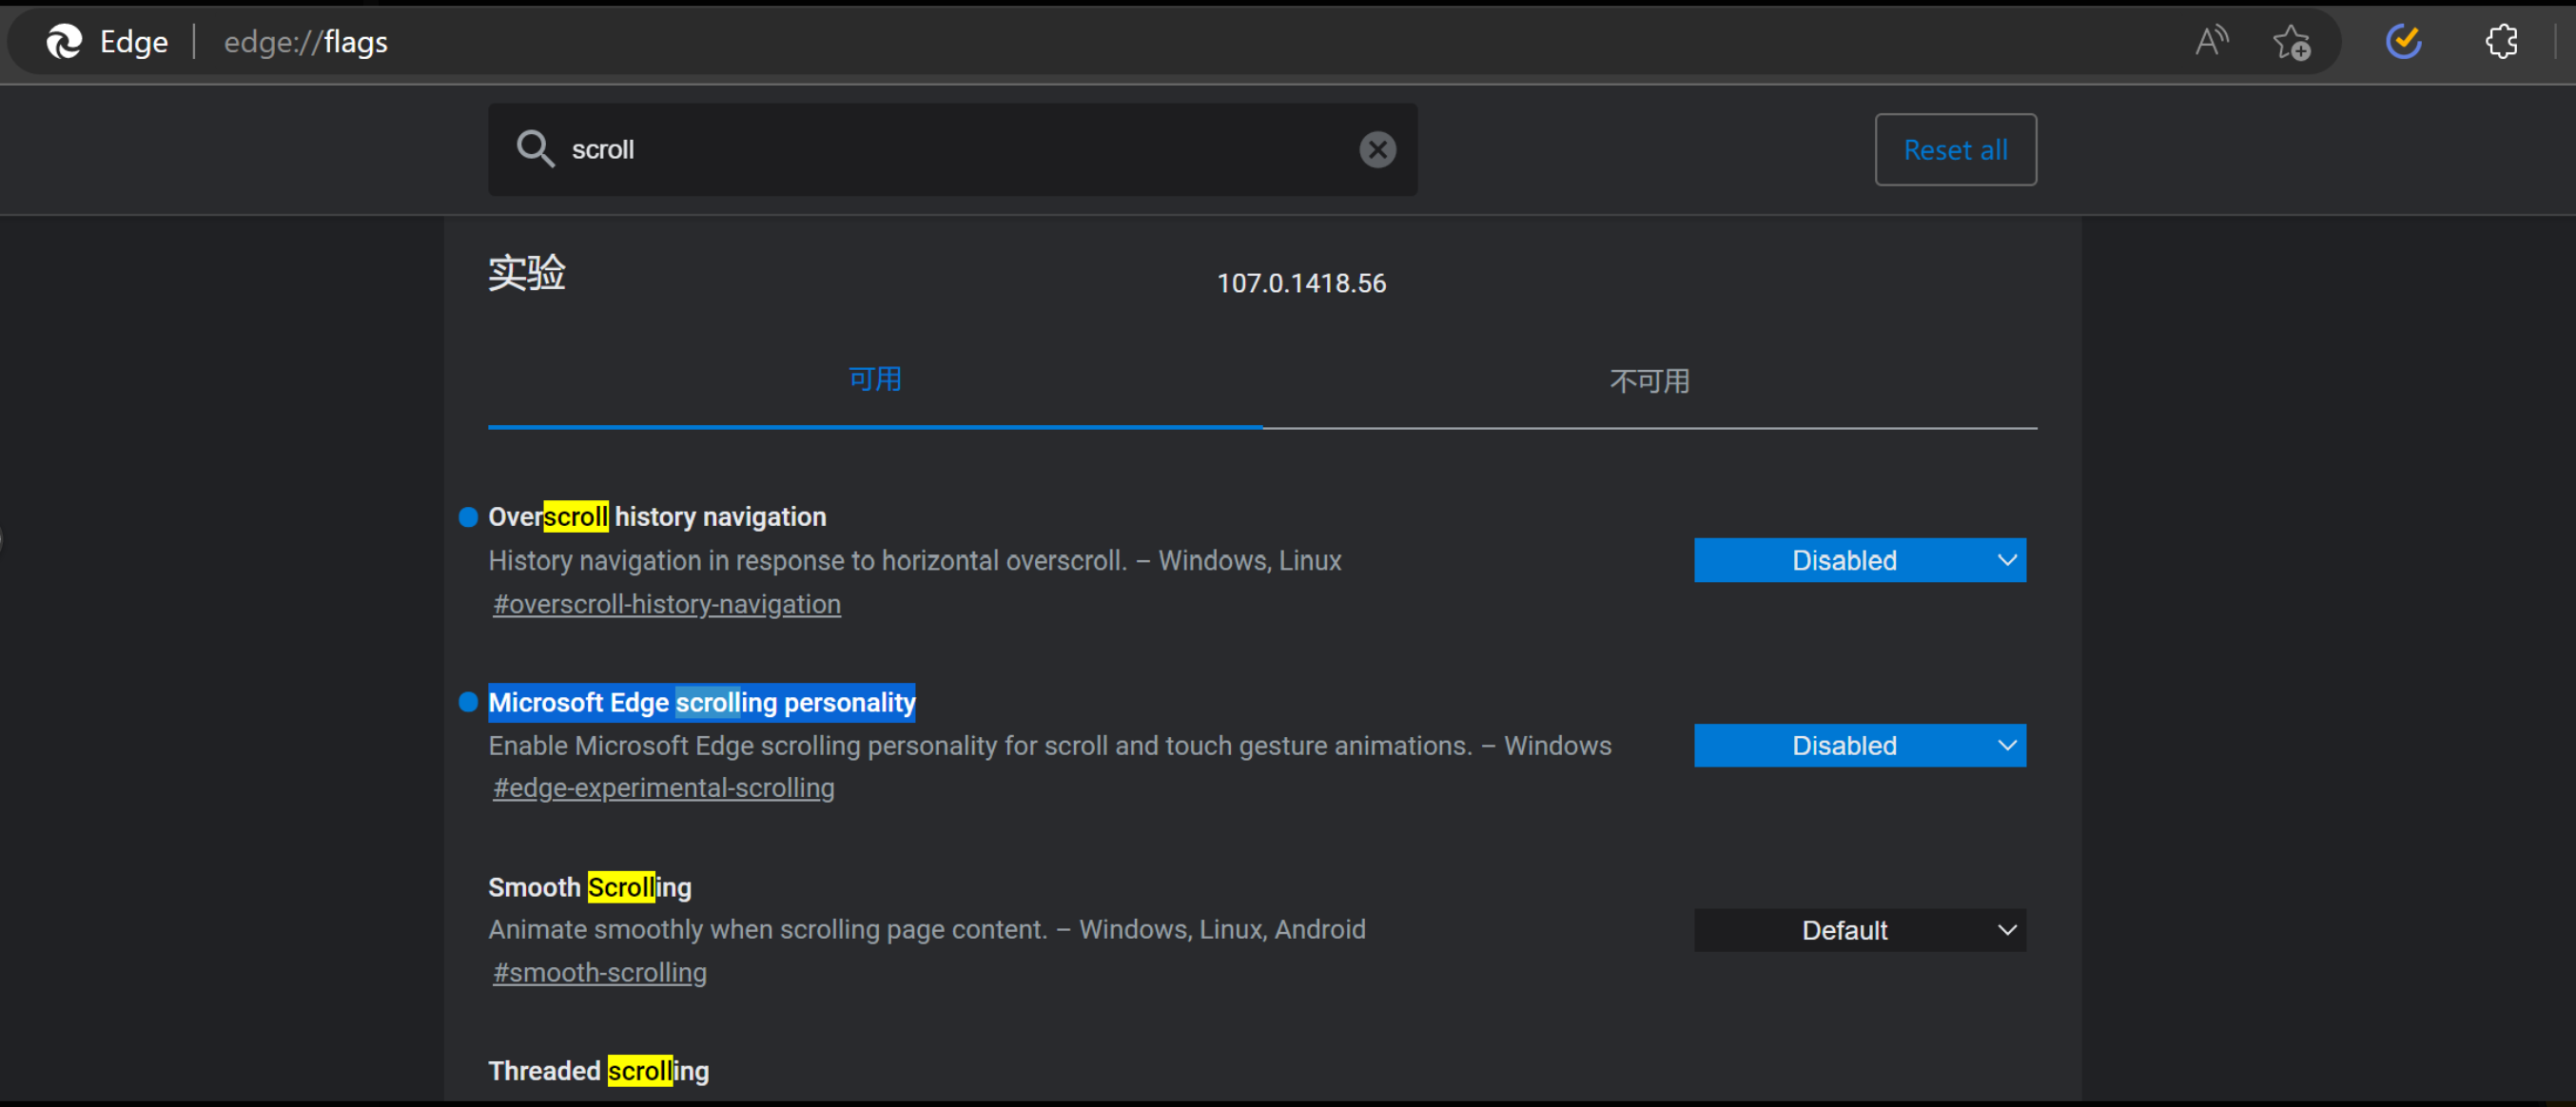Click Microsoft Edge scrolling personality title

701,702
